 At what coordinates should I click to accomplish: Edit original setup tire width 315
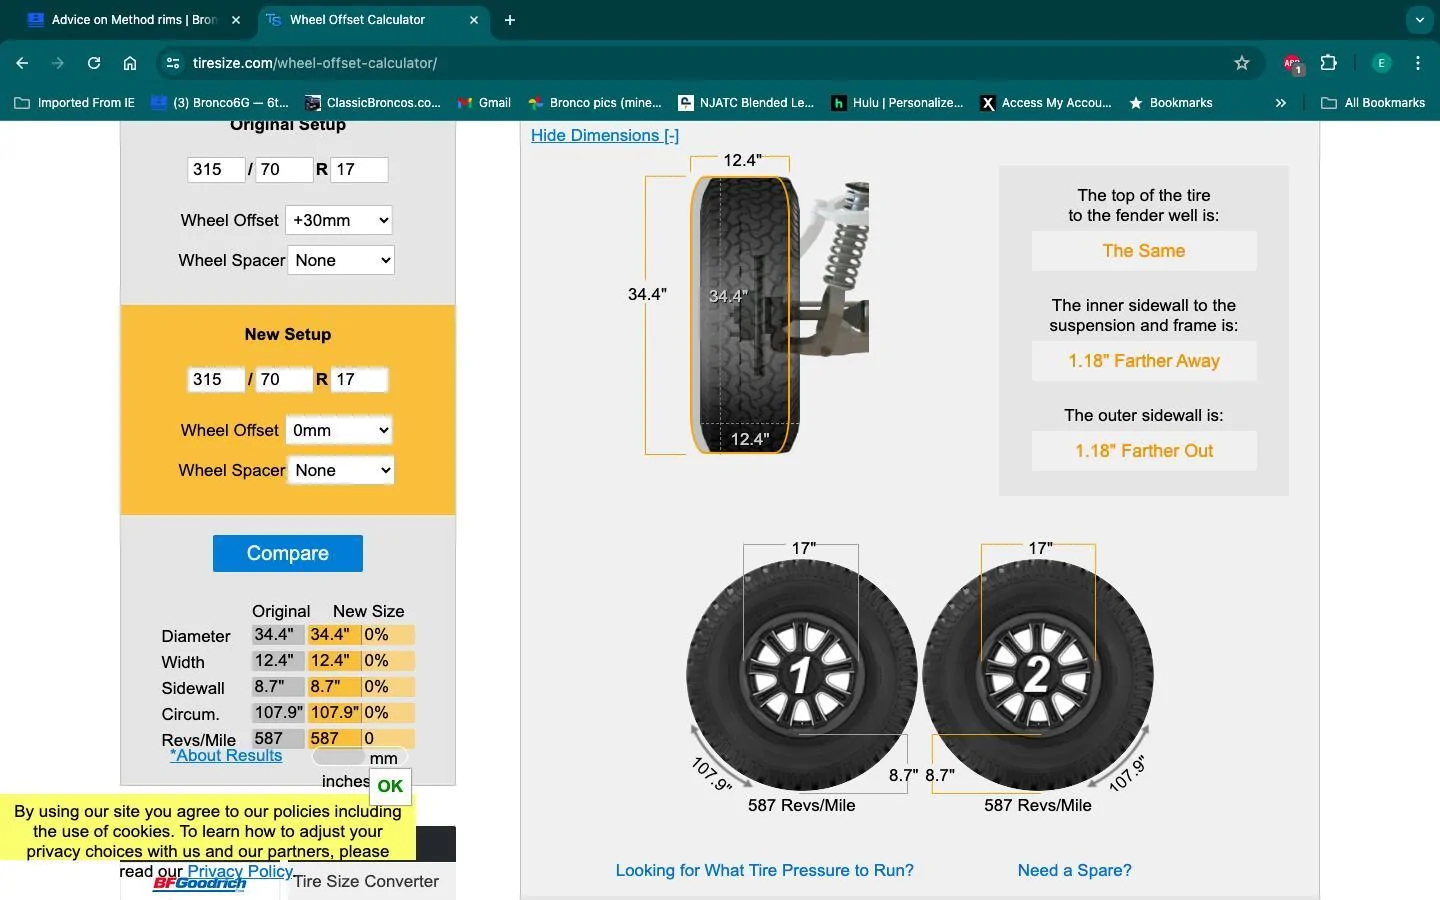coord(216,169)
